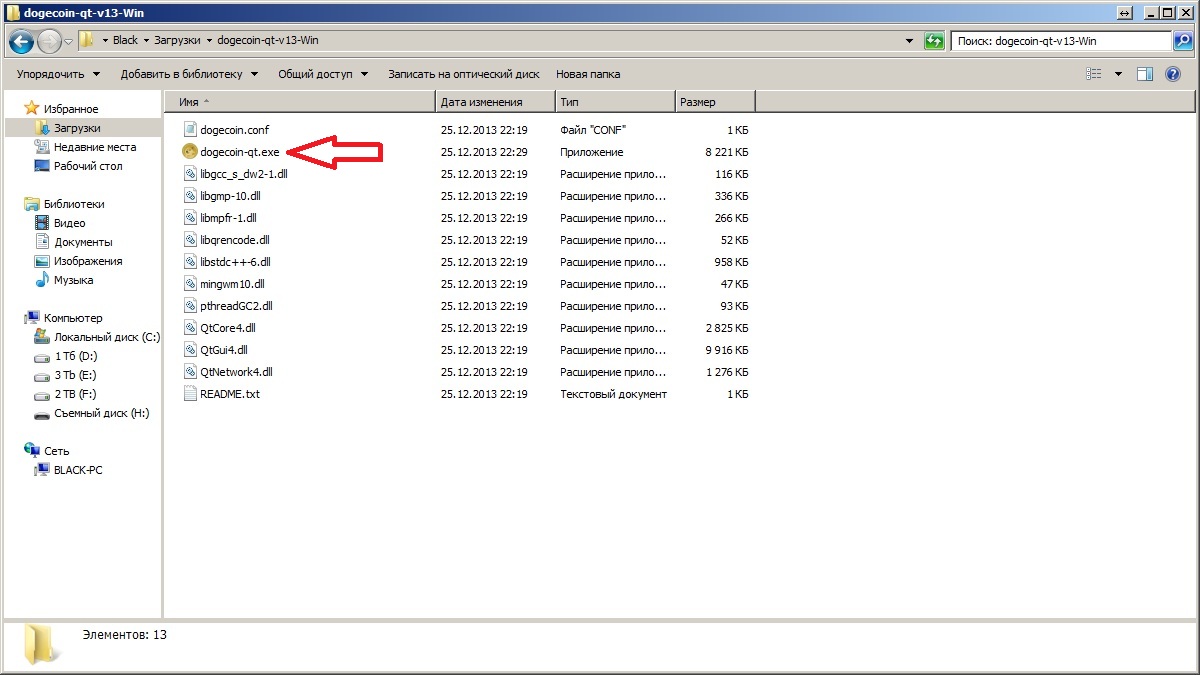Viewport: 1200px width, 675px height.
Task: Click the dogecoin-qt-v13-Win breadcrumb
Action: [268, 41]
